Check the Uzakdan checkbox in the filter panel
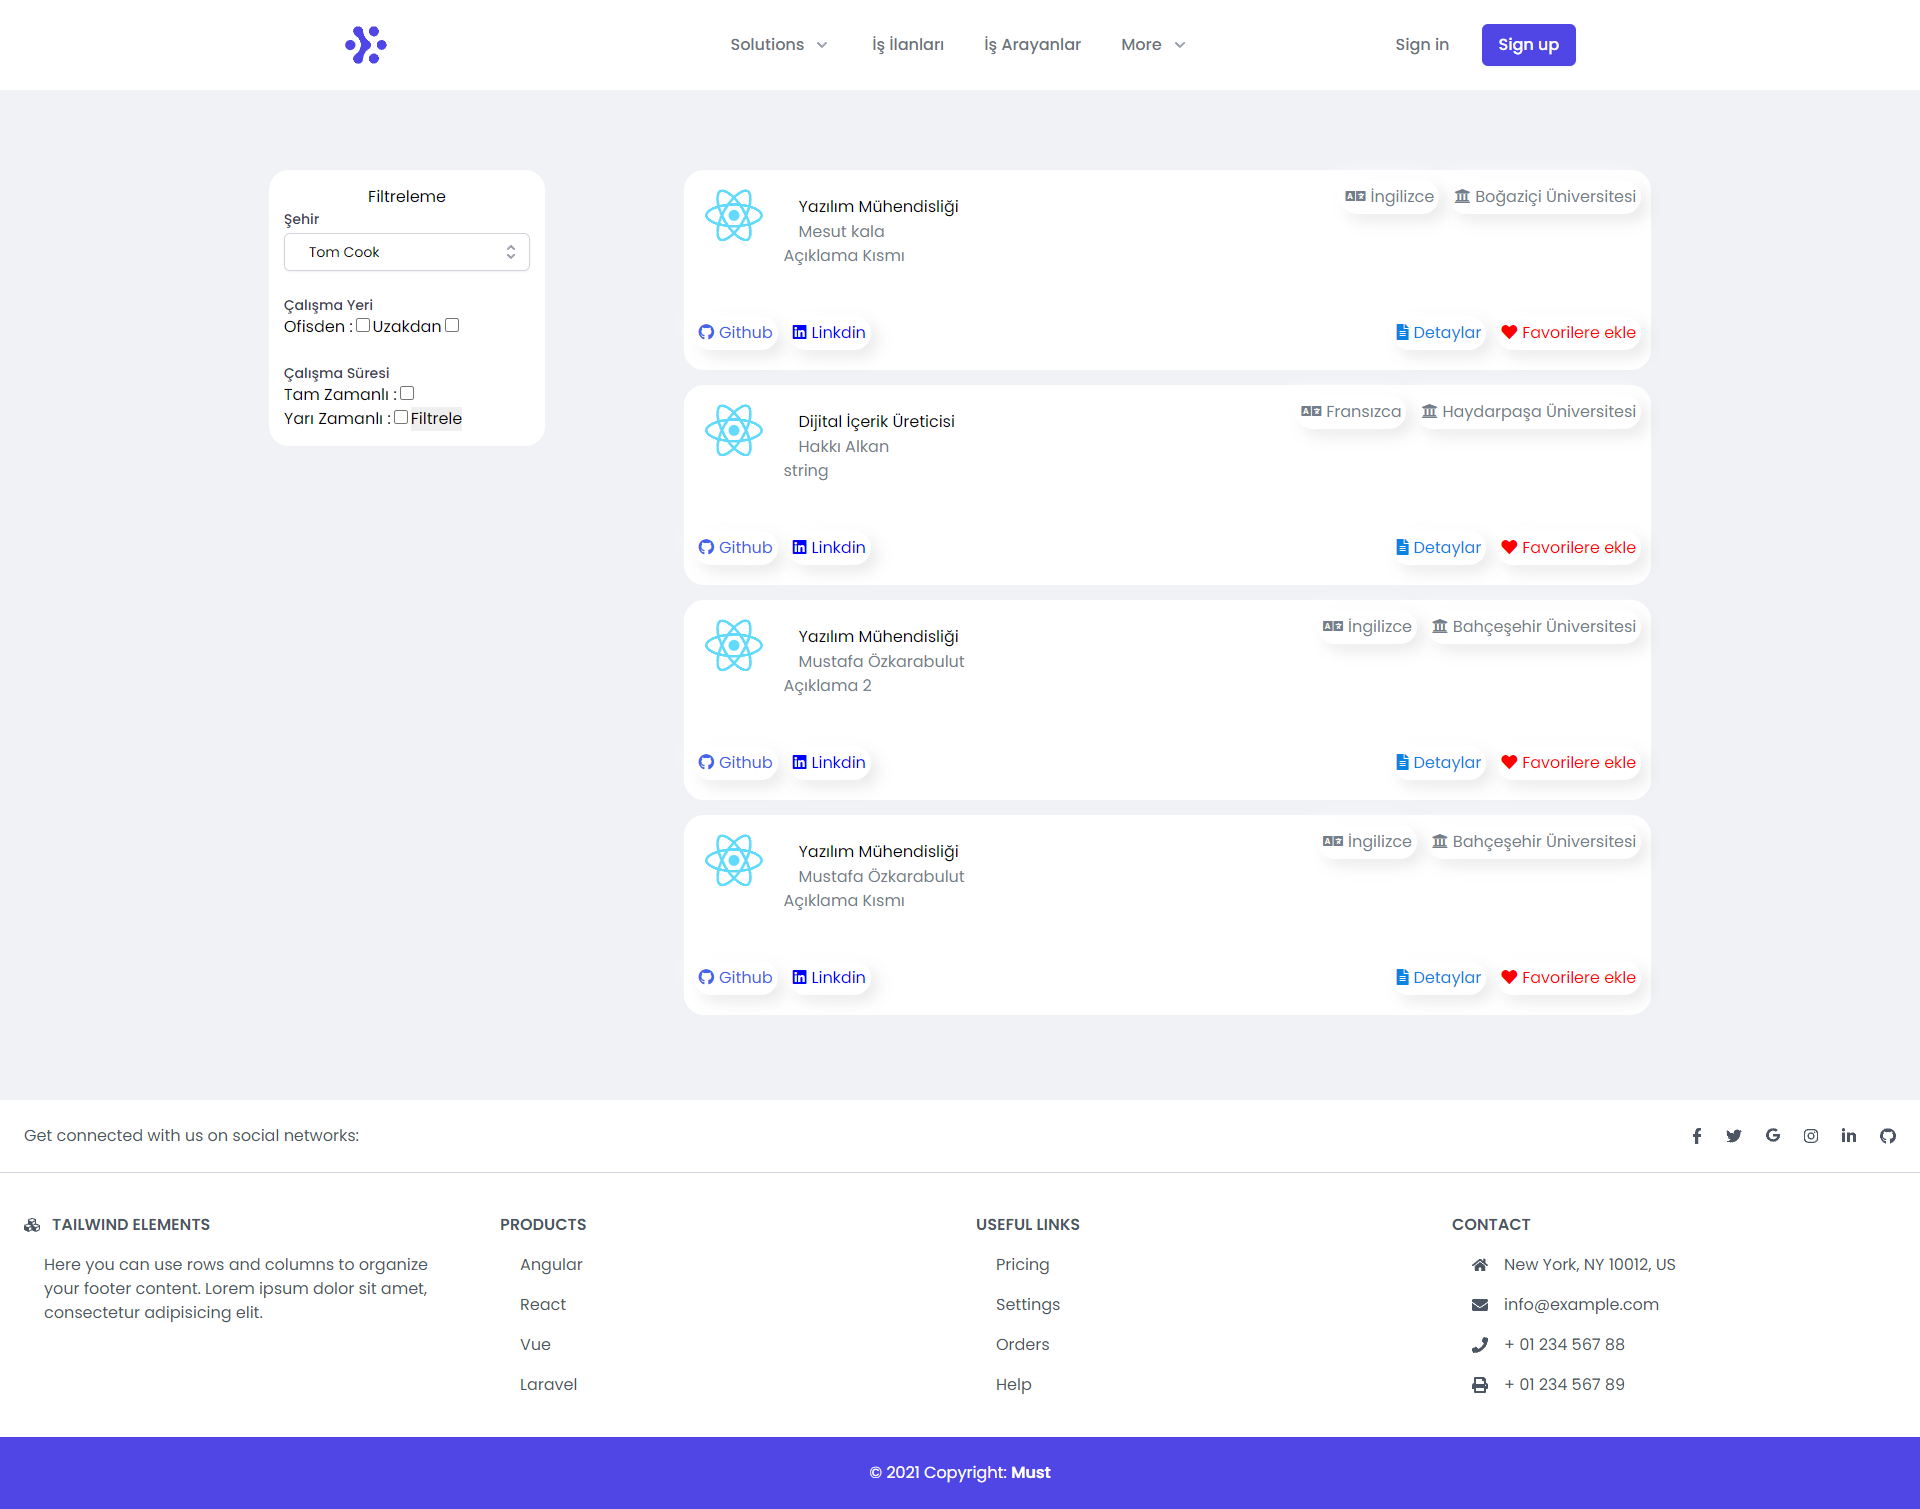This screenshot has width=1920, height=1509. pos(452,325)
